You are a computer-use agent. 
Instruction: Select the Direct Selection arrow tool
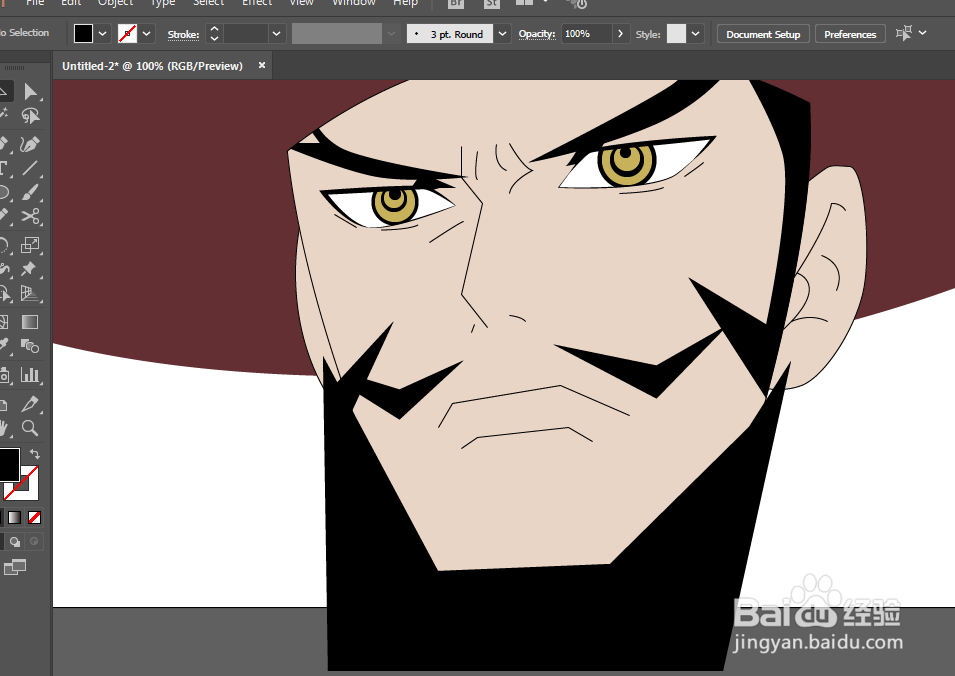[29, 91]
